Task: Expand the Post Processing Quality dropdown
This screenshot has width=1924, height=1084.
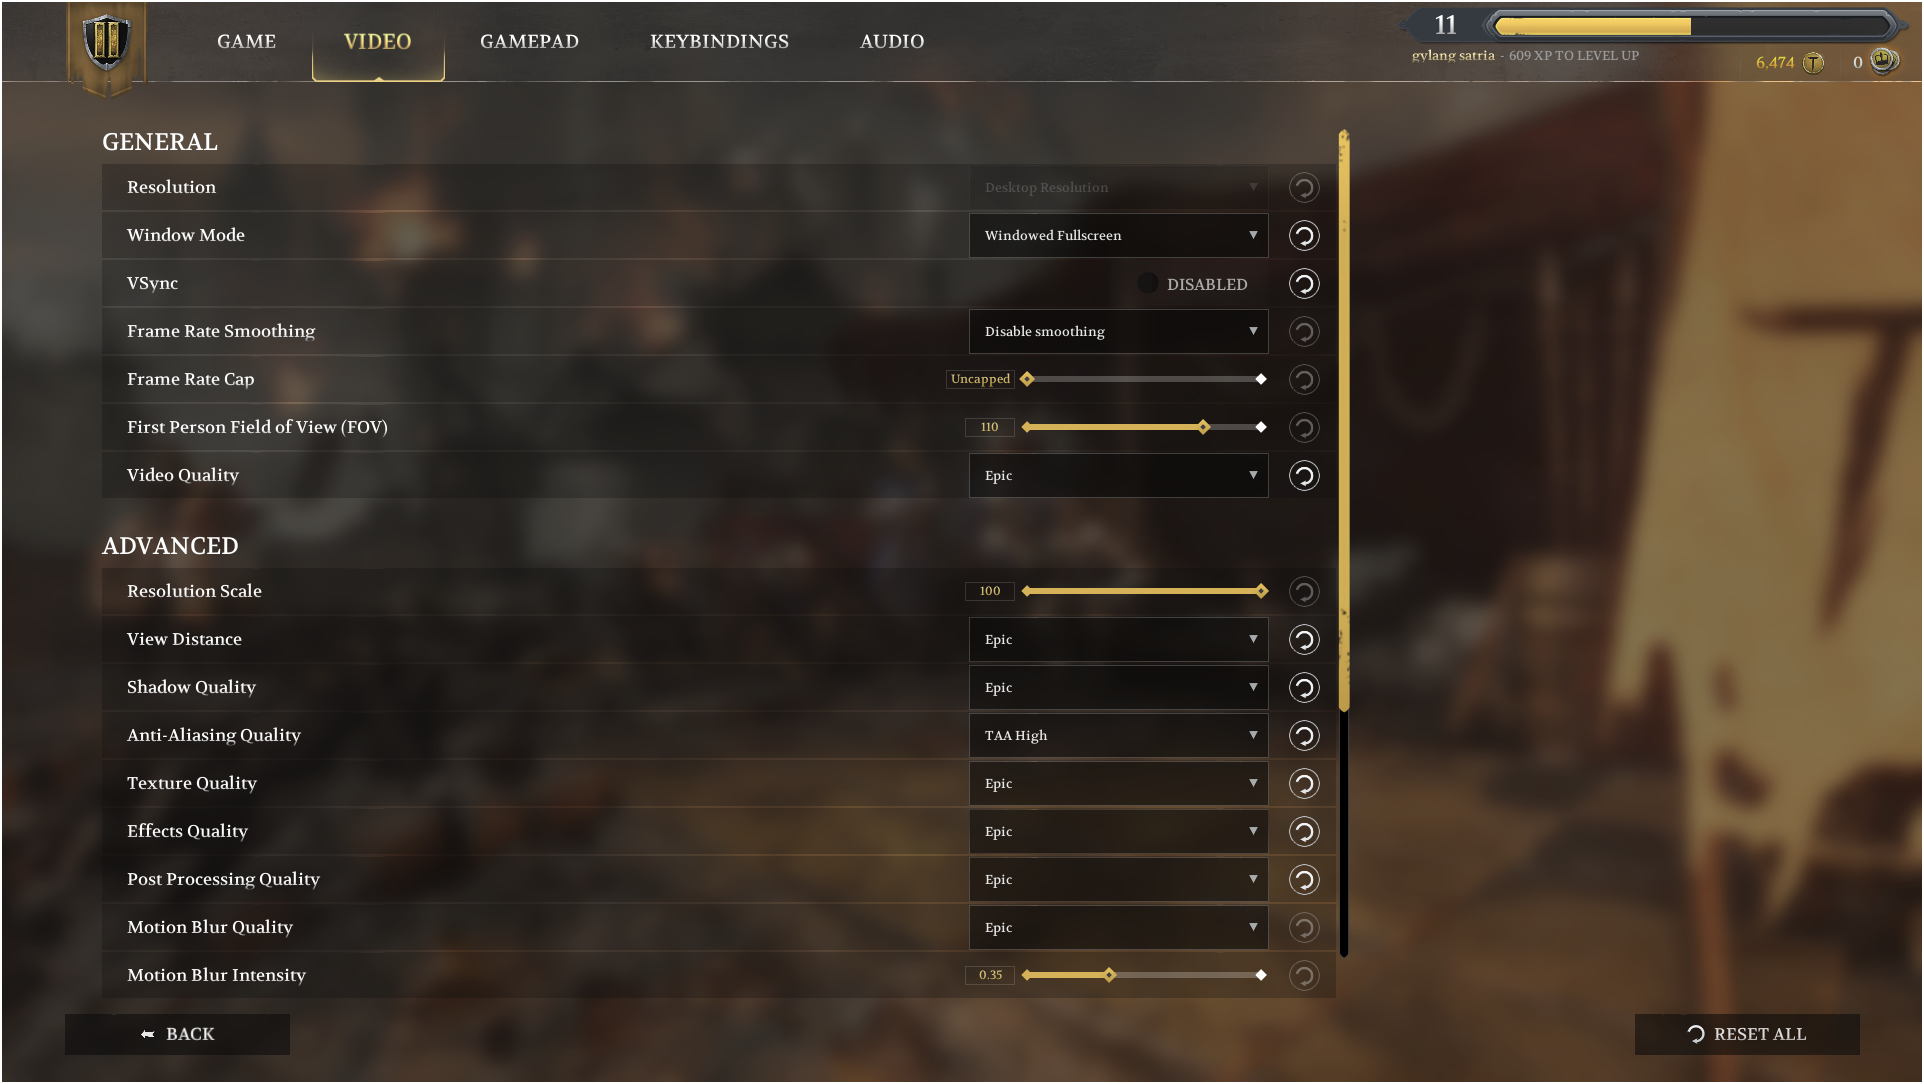Action: [x=1118, y=879]
